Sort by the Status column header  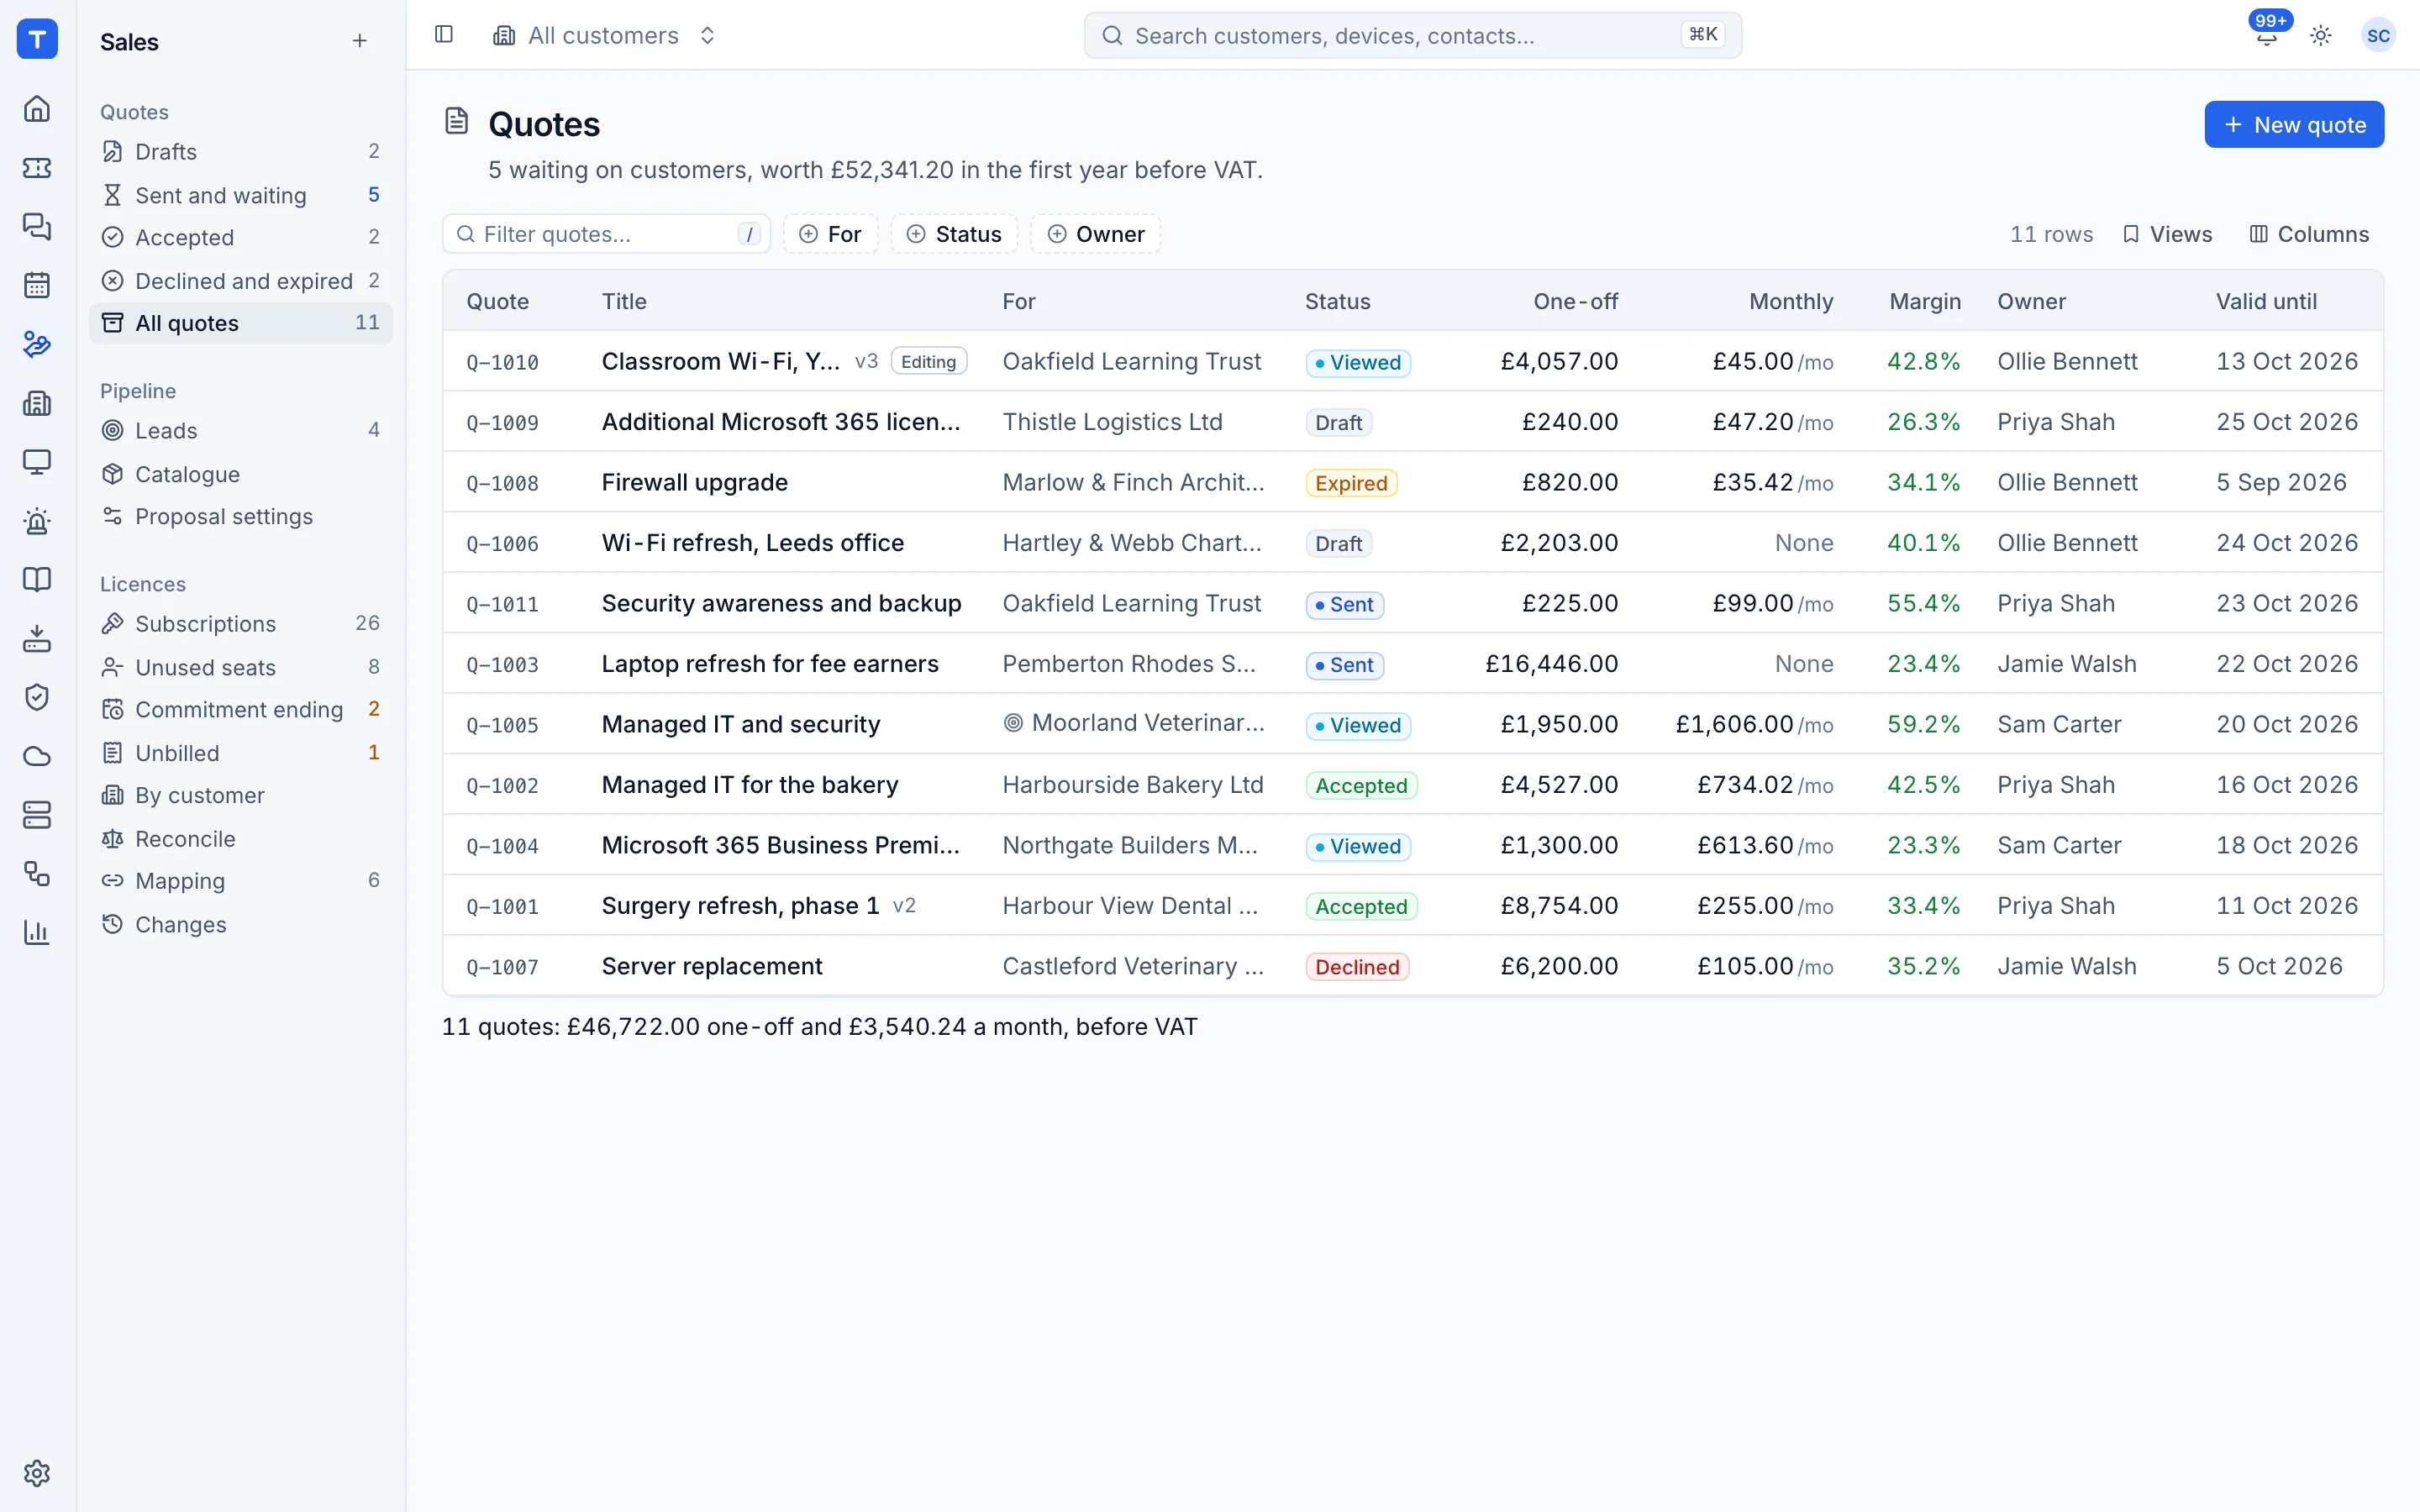point(1337,301)
